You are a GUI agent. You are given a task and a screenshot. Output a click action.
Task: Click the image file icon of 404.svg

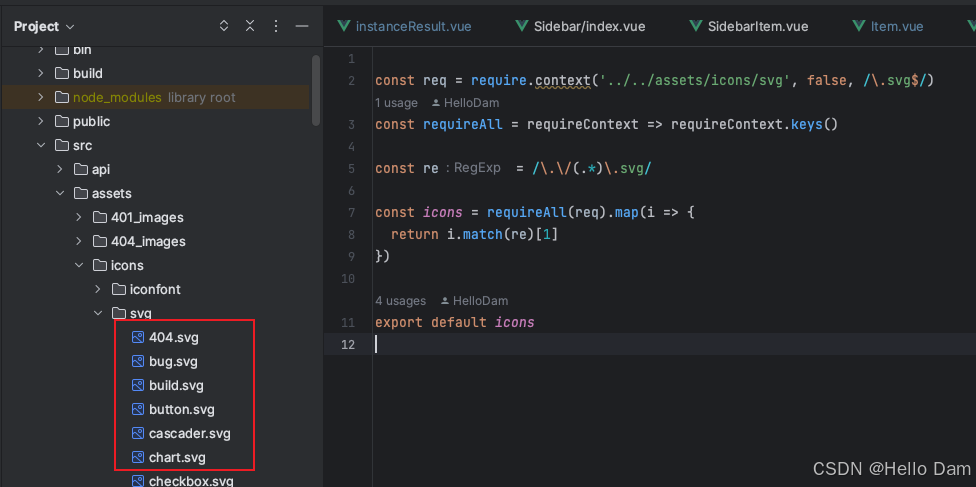click(138, 338)
